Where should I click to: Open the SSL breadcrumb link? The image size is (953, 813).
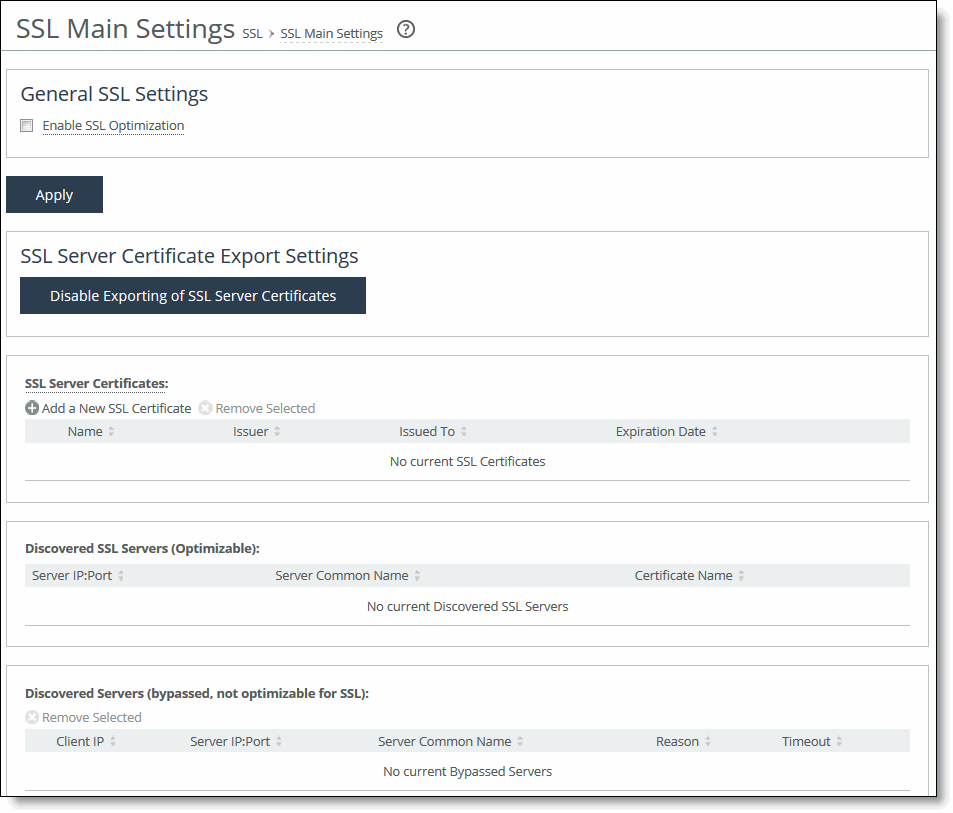(251, 33)
